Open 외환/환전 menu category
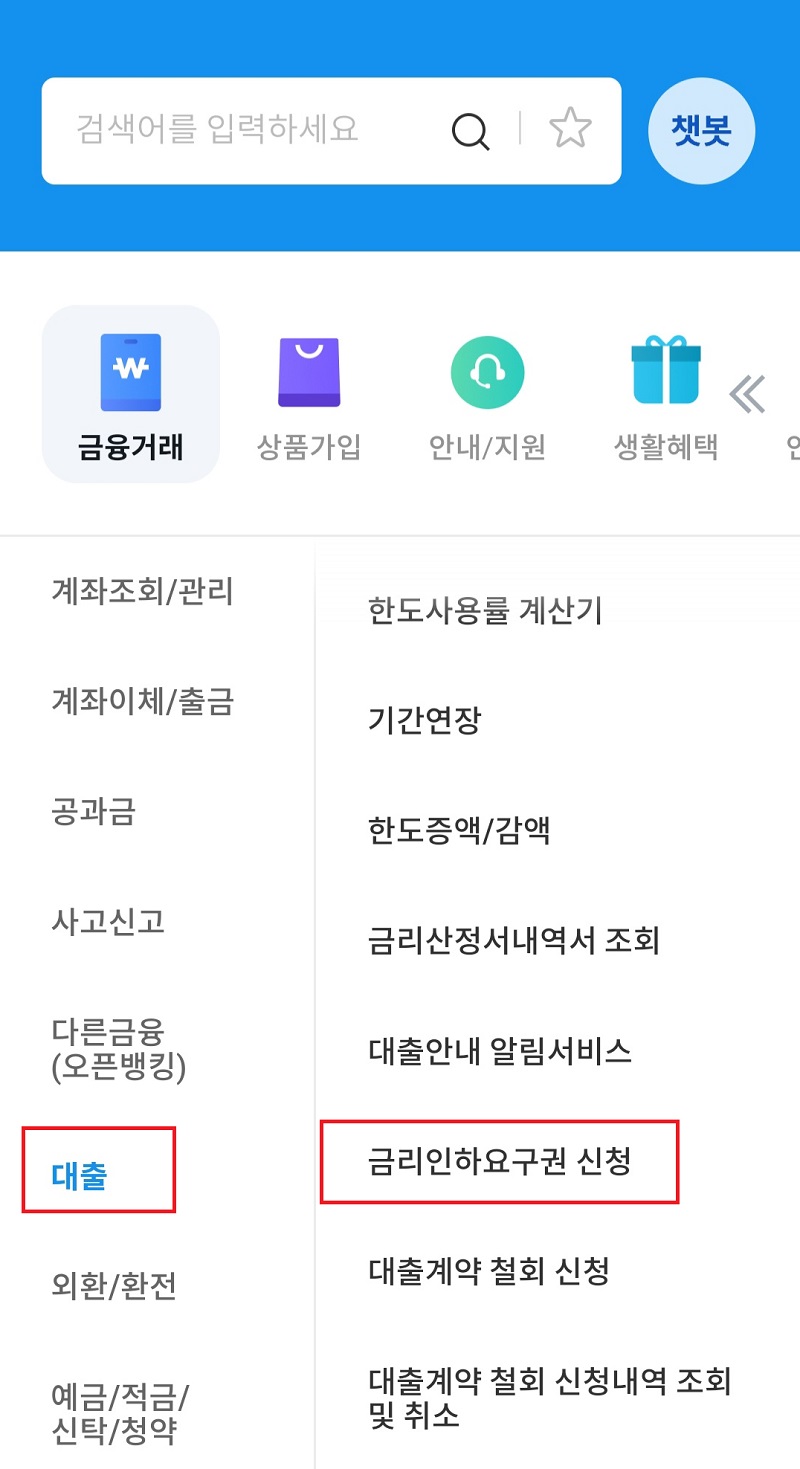The height and width of the screenshot is (1469, 800). 114,1285
